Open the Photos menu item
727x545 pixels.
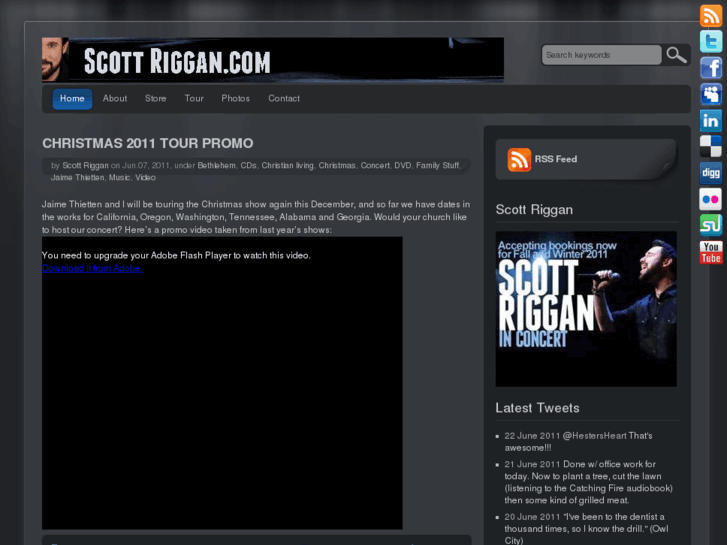point(236,99)
